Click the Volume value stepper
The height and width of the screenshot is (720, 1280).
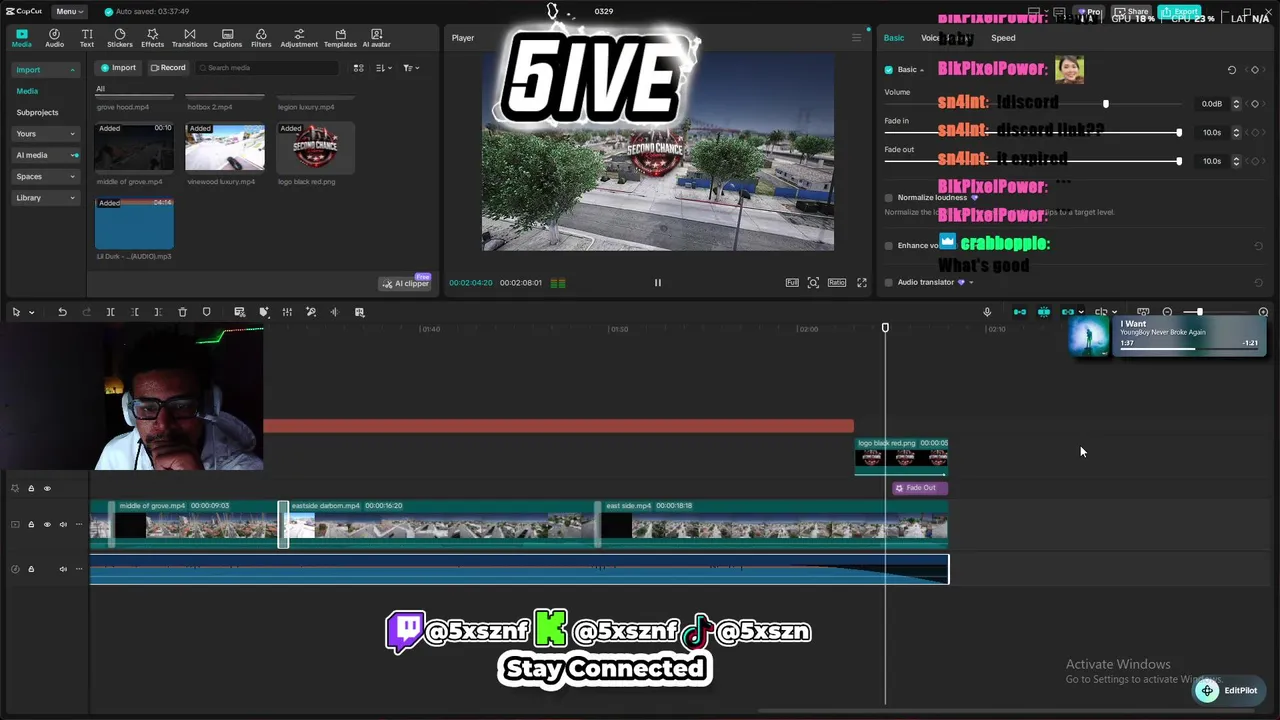tap(1236, 104)
